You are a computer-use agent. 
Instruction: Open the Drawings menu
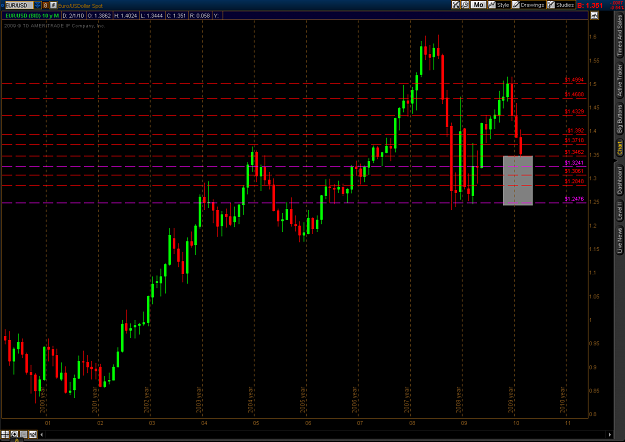click(x=529, y=5)
